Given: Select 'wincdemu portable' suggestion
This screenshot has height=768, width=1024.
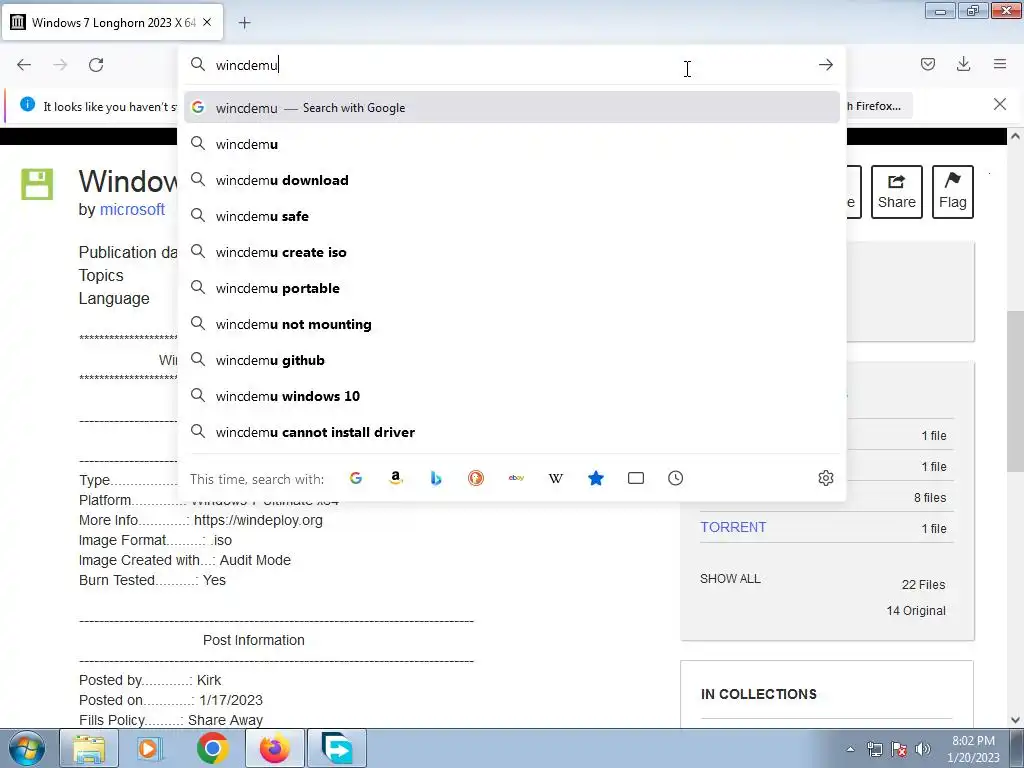Looking at the screenshot, I should point(512,288).
